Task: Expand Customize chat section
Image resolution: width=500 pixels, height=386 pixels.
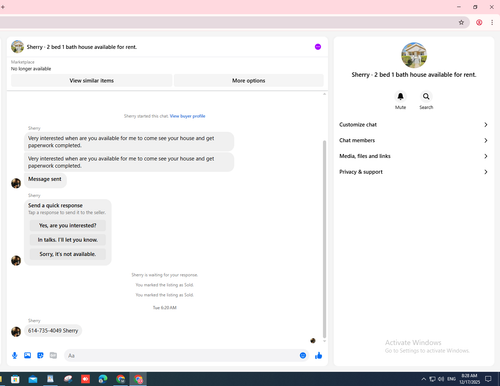Action: coord(414,125)
